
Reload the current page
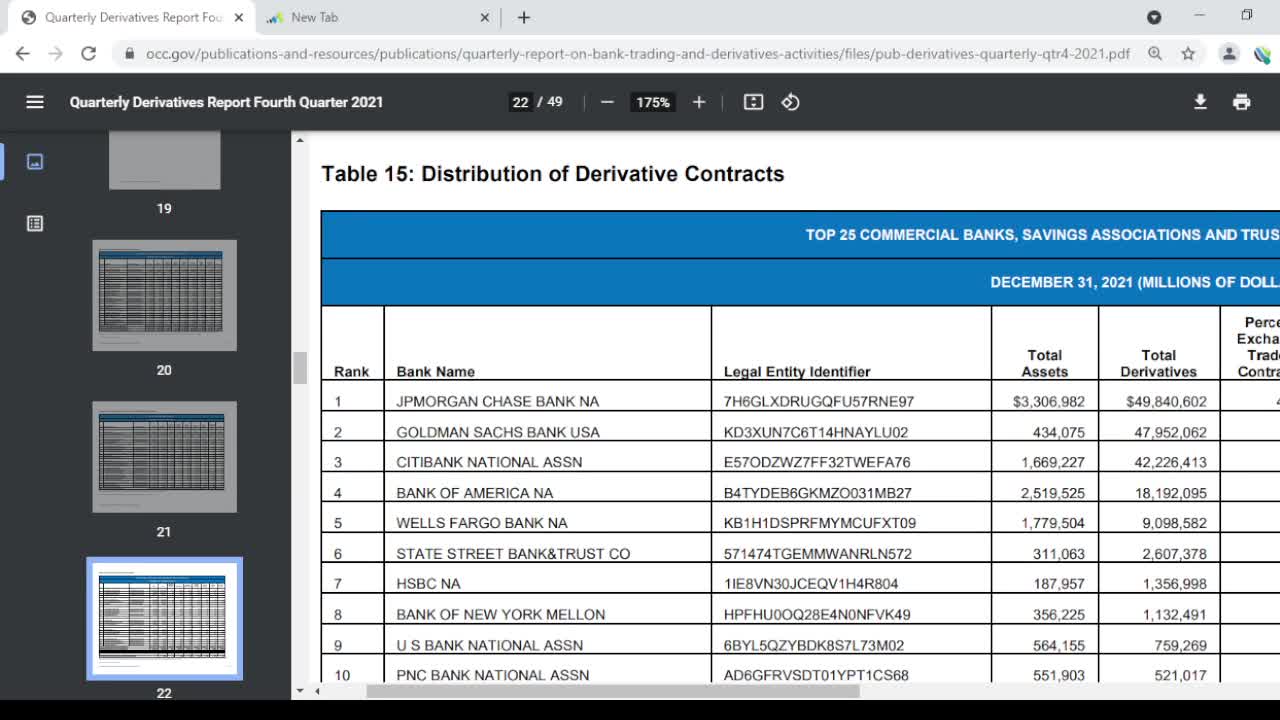(89, 54)
